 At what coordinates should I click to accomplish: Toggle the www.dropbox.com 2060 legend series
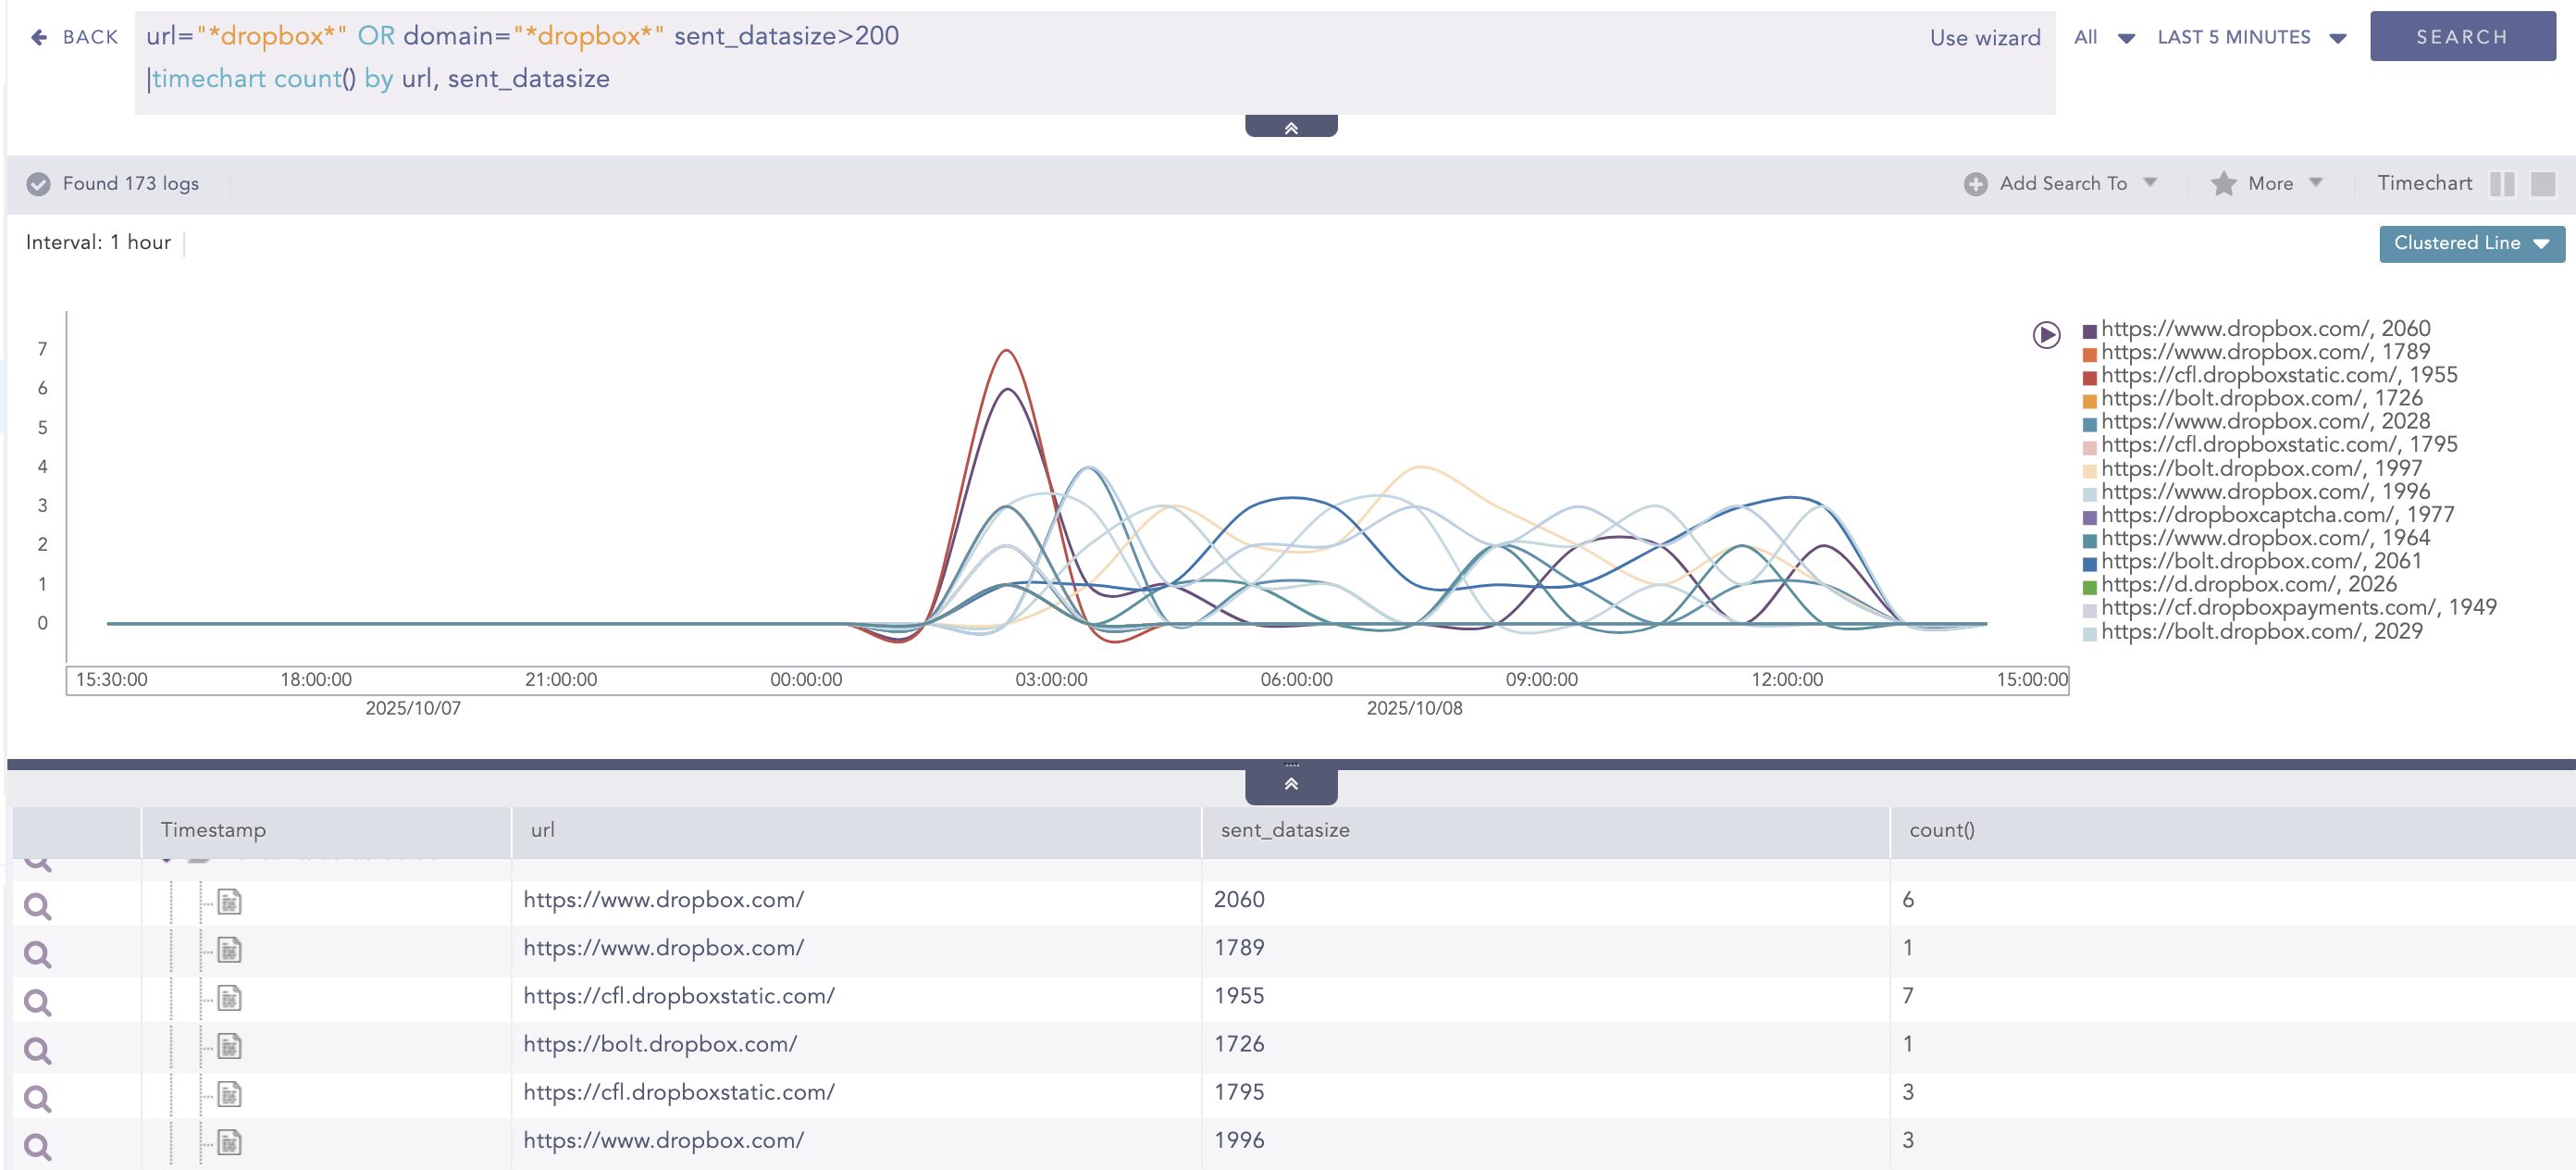pyautogui.click(x=2264, y=329)
